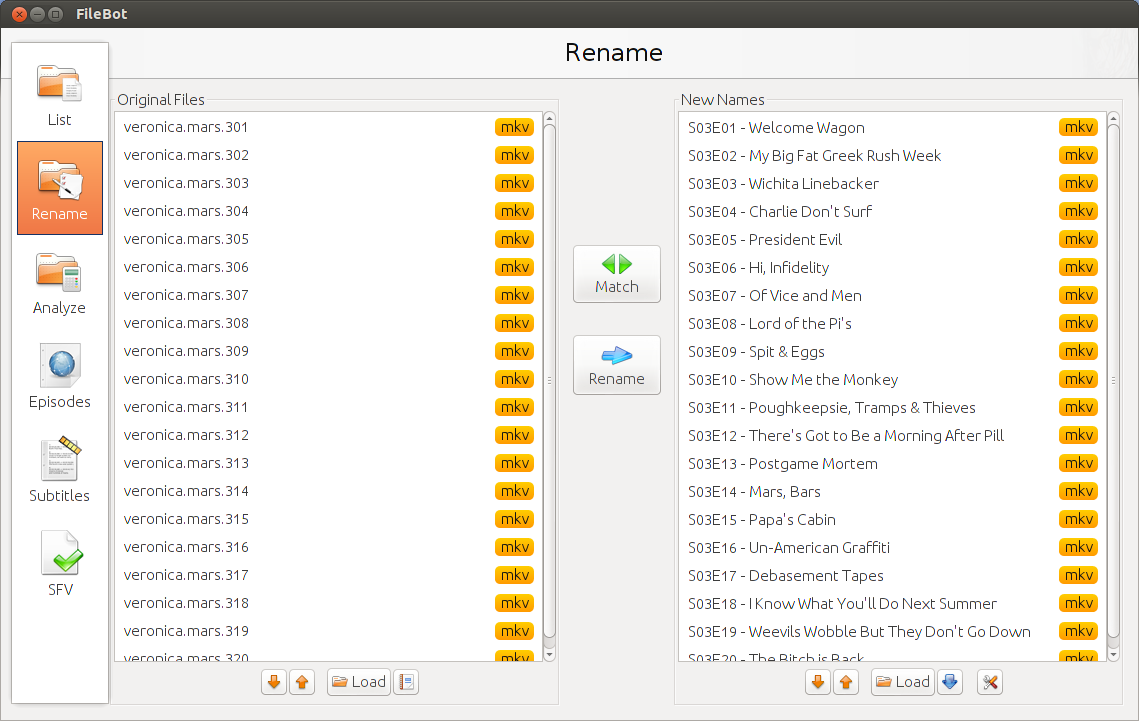Screen dimensions: 1139x721
Task: Select file veronica.mars.301
Action: [328, 127]
